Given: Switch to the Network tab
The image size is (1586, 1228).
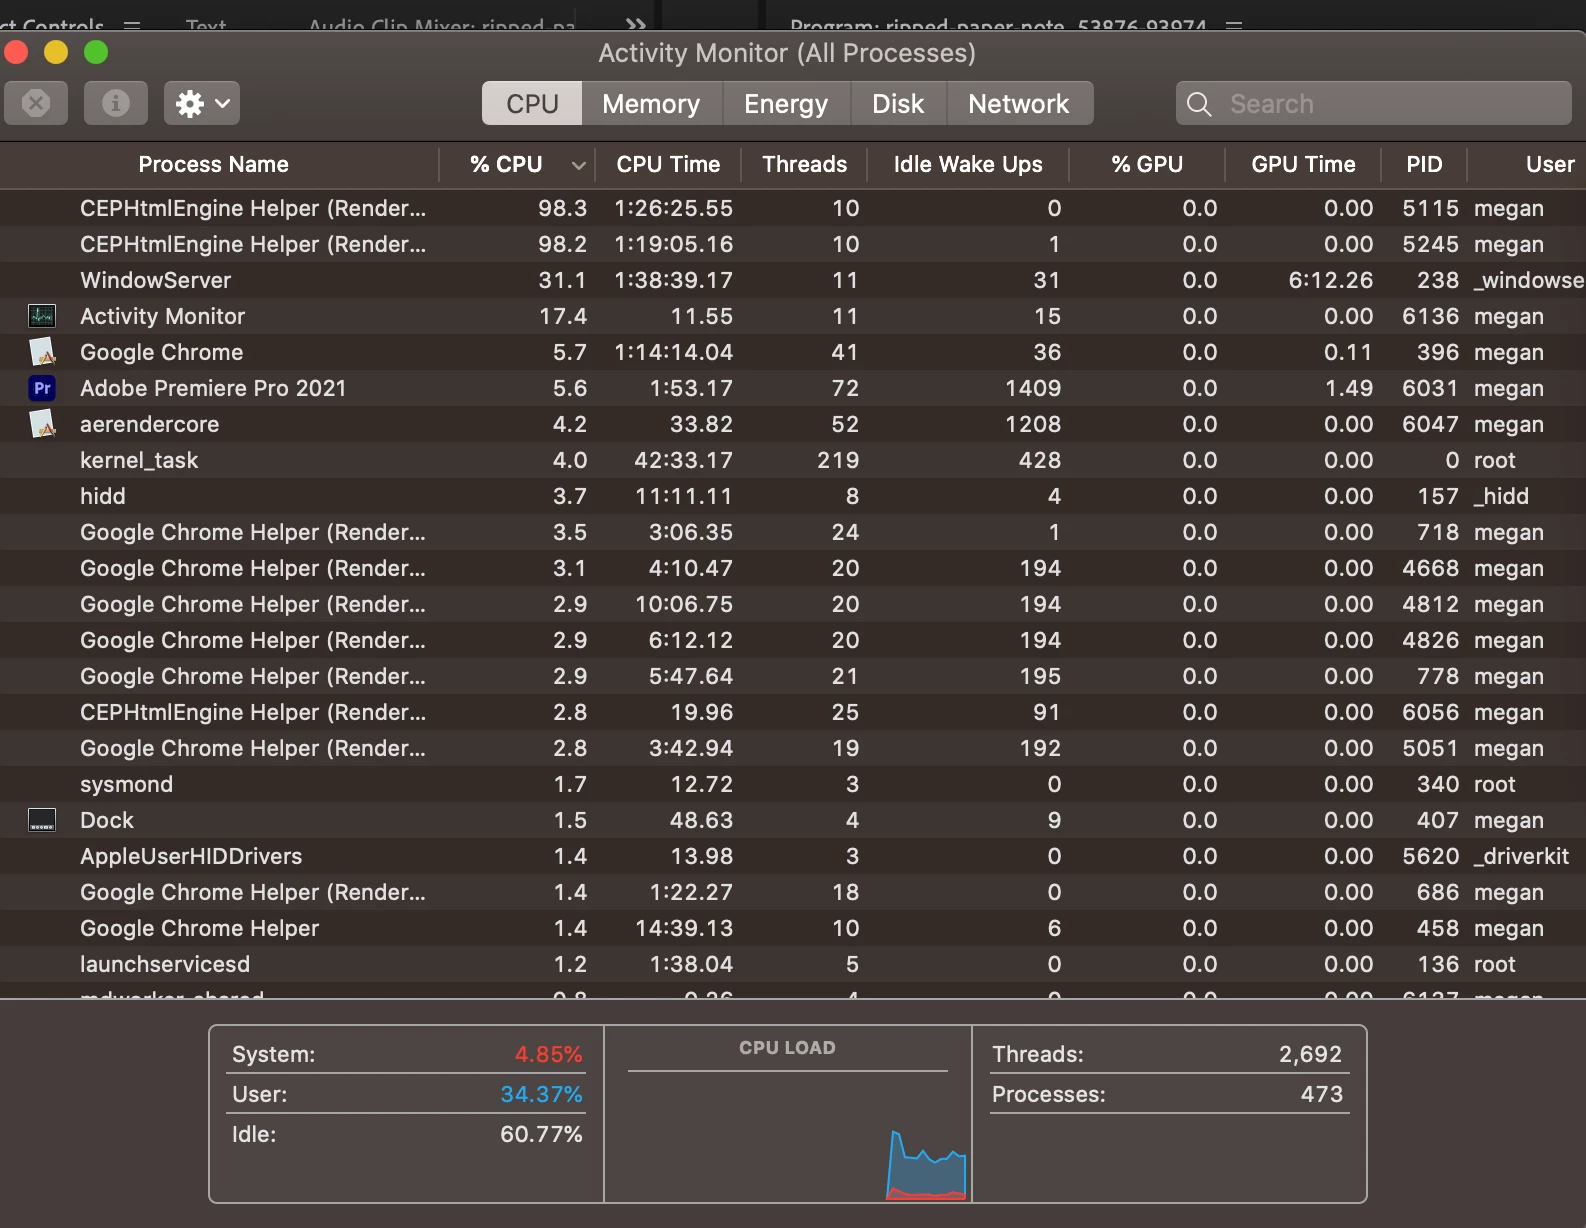Looking at the screenshot, I should click(1019, 104).
